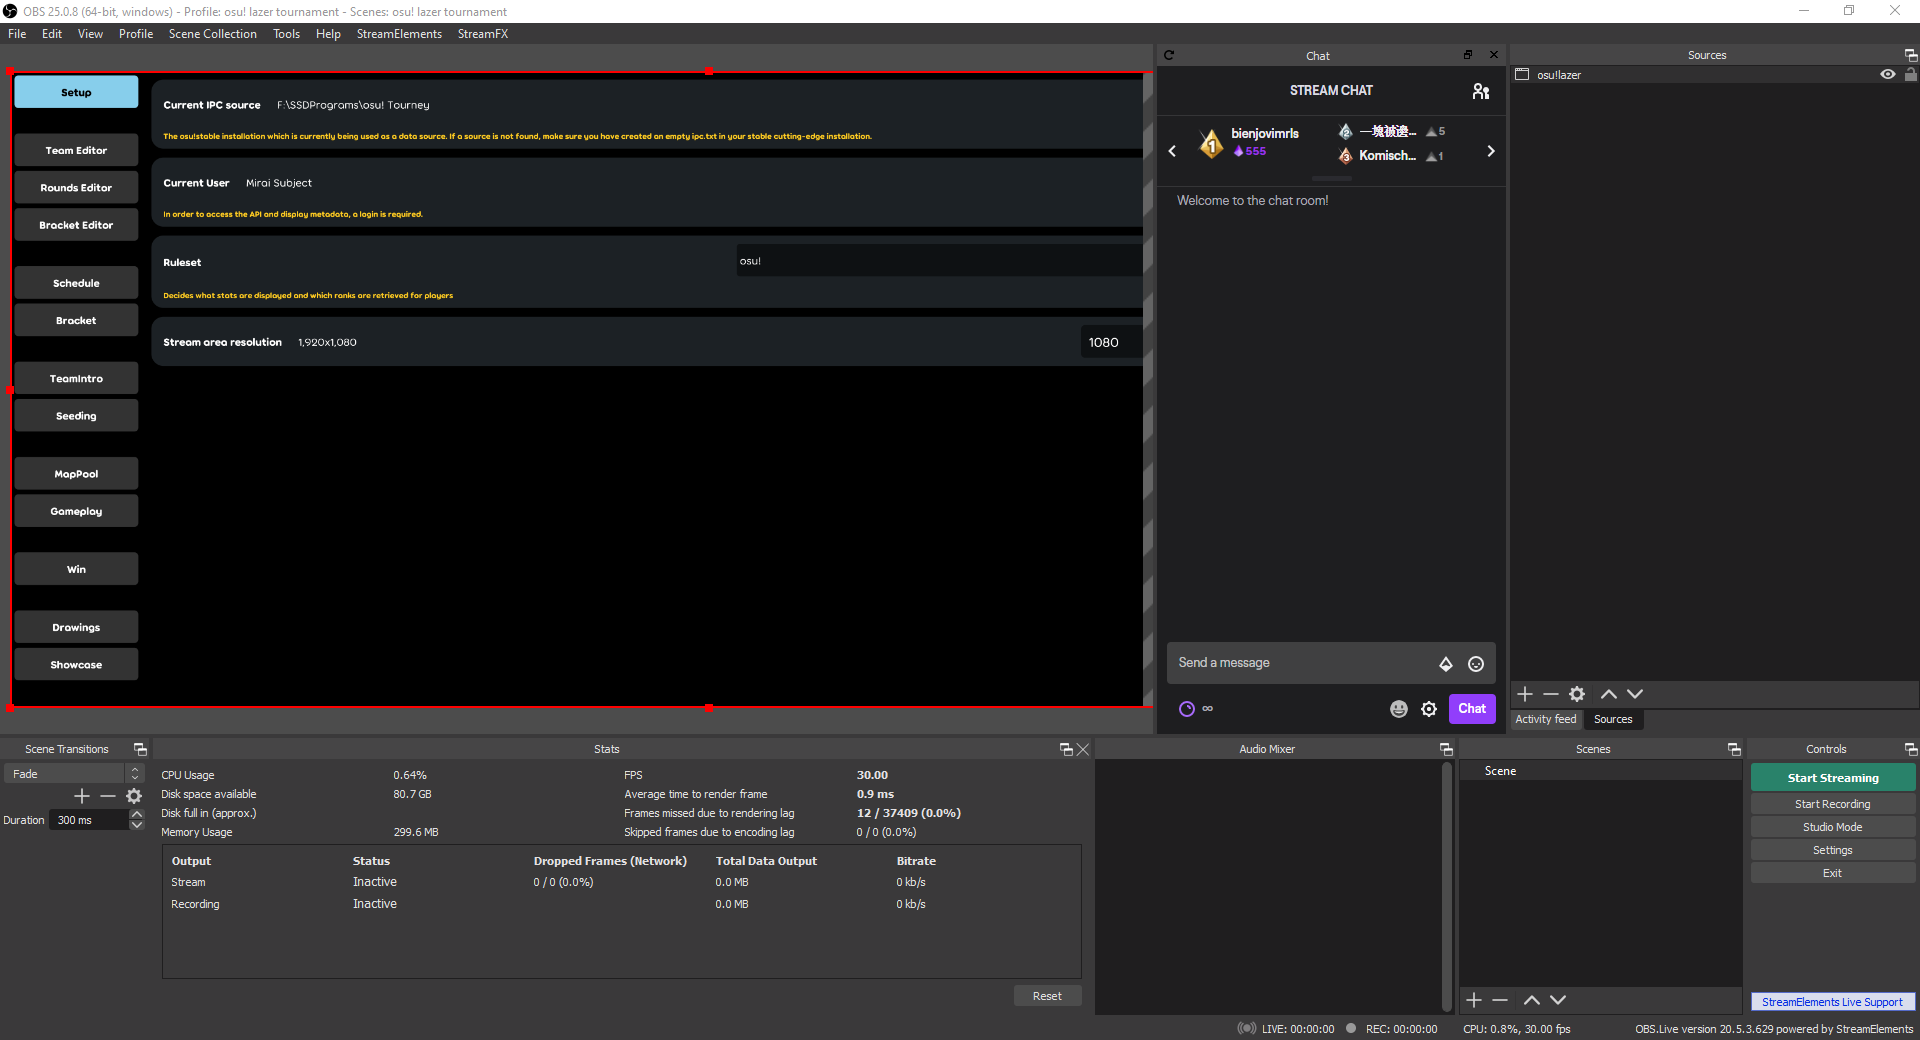
Task: Remove scene transition with minus
Action: (x=108, y=796)
